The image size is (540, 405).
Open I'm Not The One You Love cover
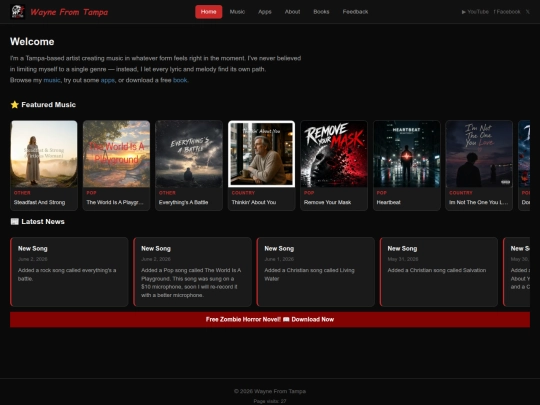click(479, 154)
